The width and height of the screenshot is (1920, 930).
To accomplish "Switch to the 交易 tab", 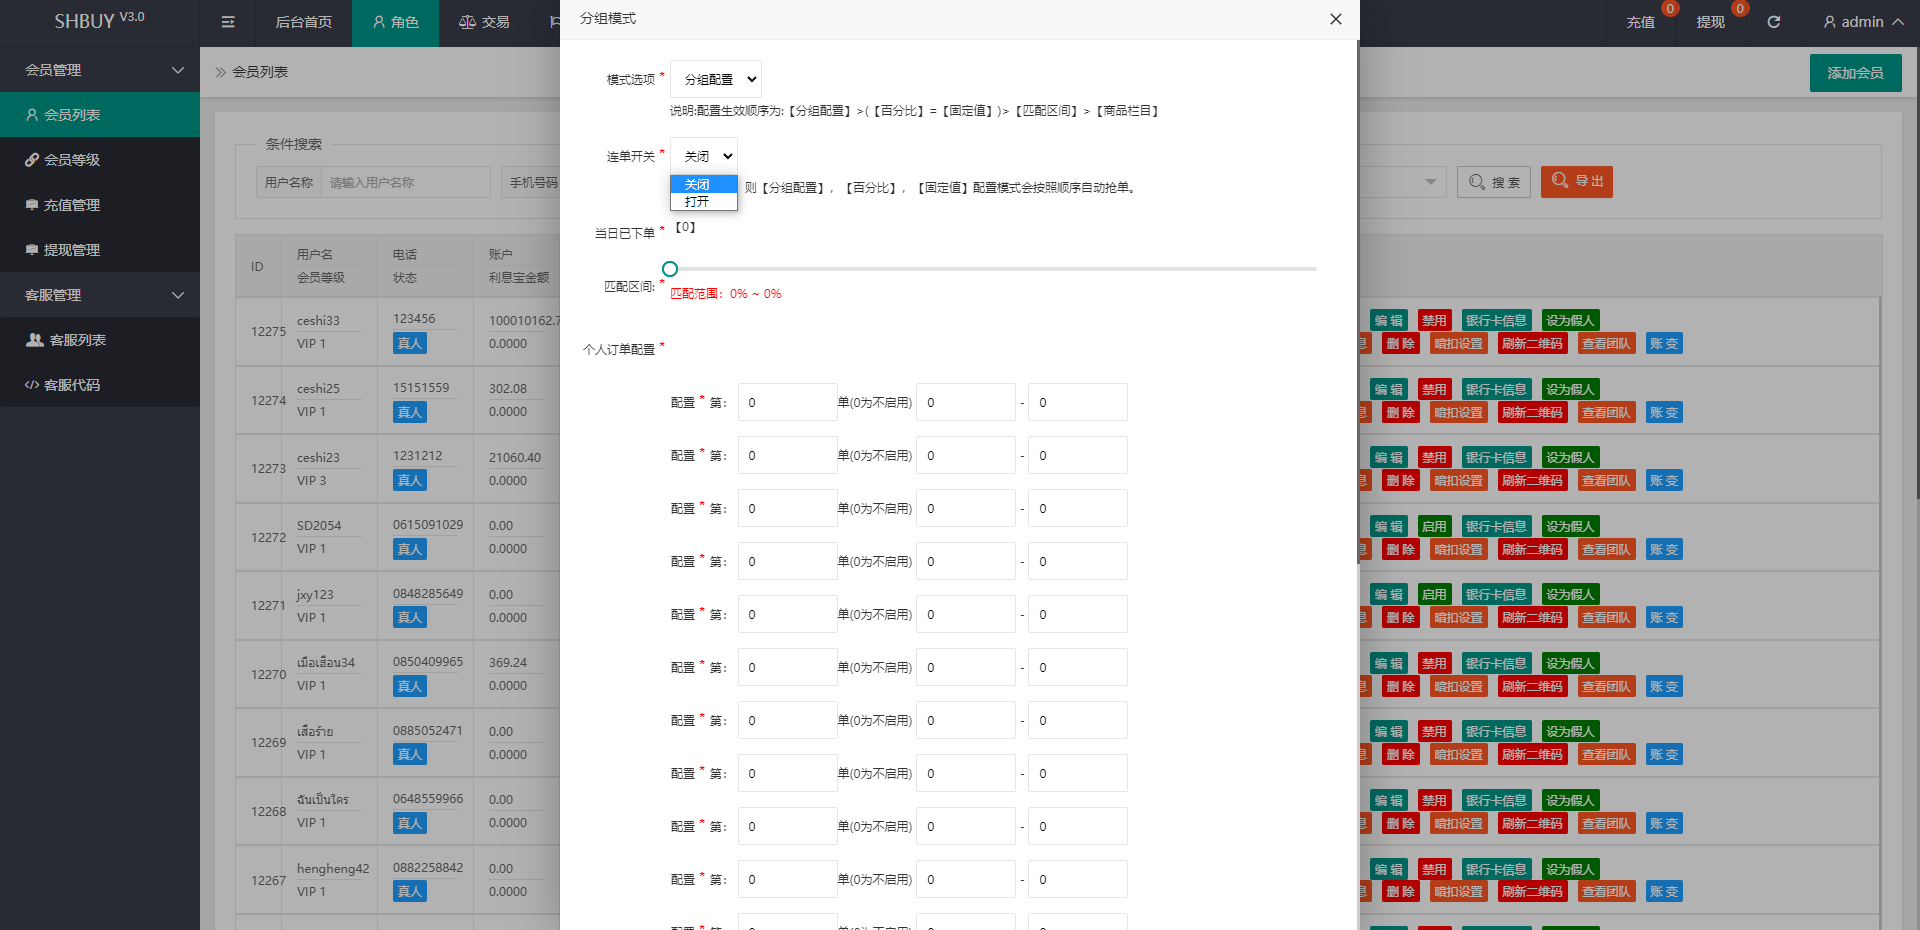I will point(484,22).
